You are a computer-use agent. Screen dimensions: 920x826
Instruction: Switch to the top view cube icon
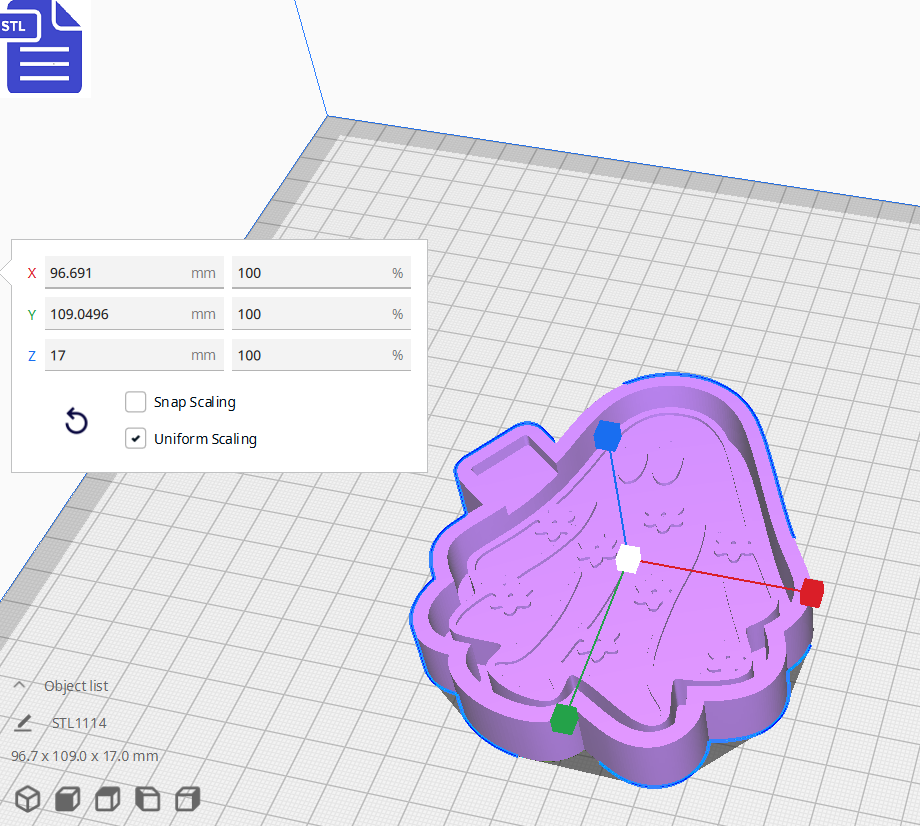(x=107, y=799)
